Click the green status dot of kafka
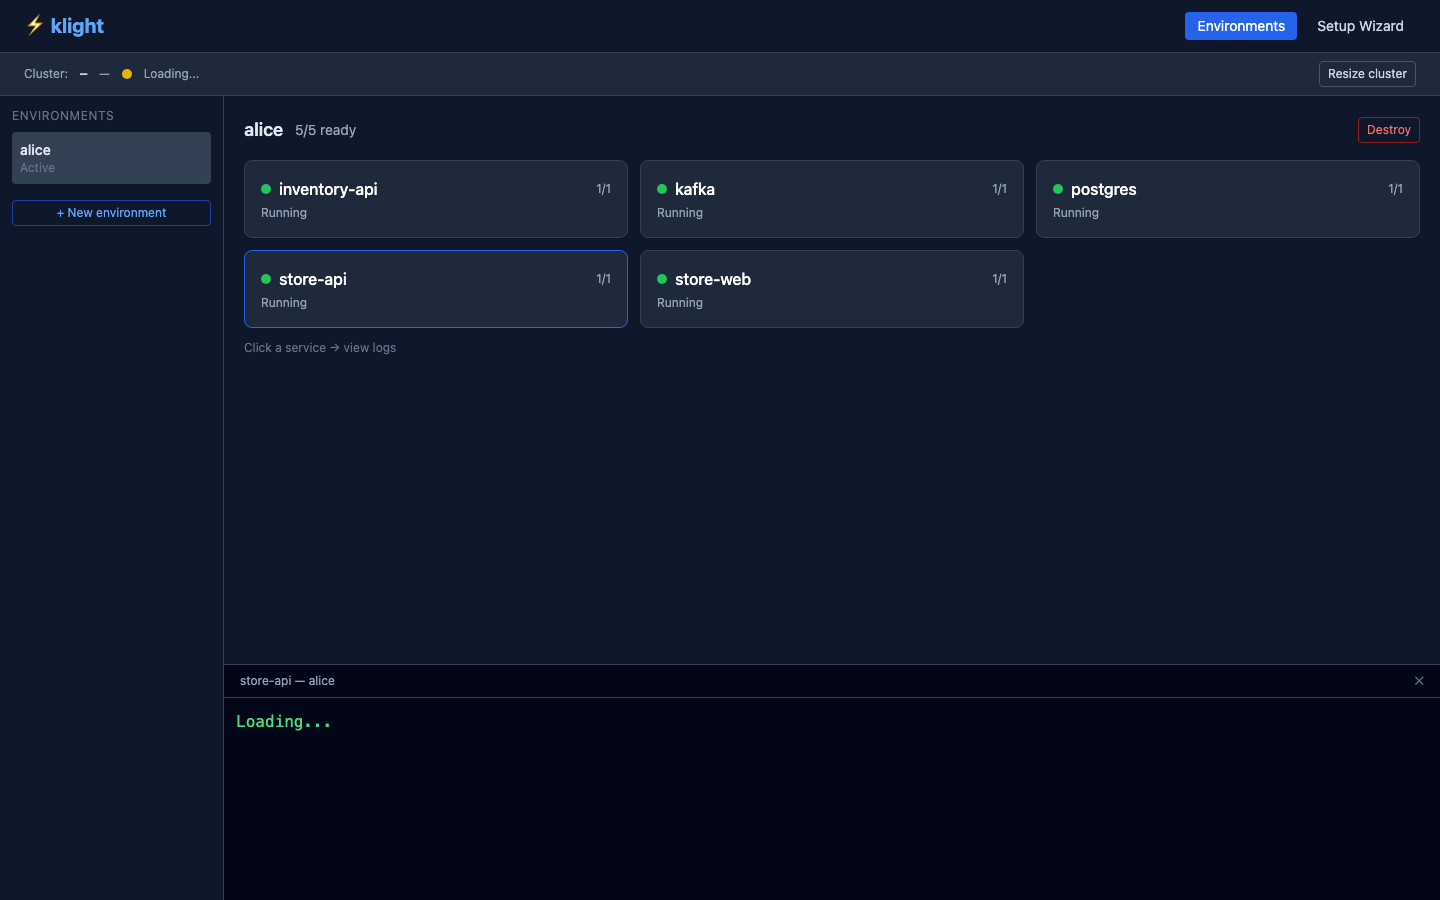 662,189
